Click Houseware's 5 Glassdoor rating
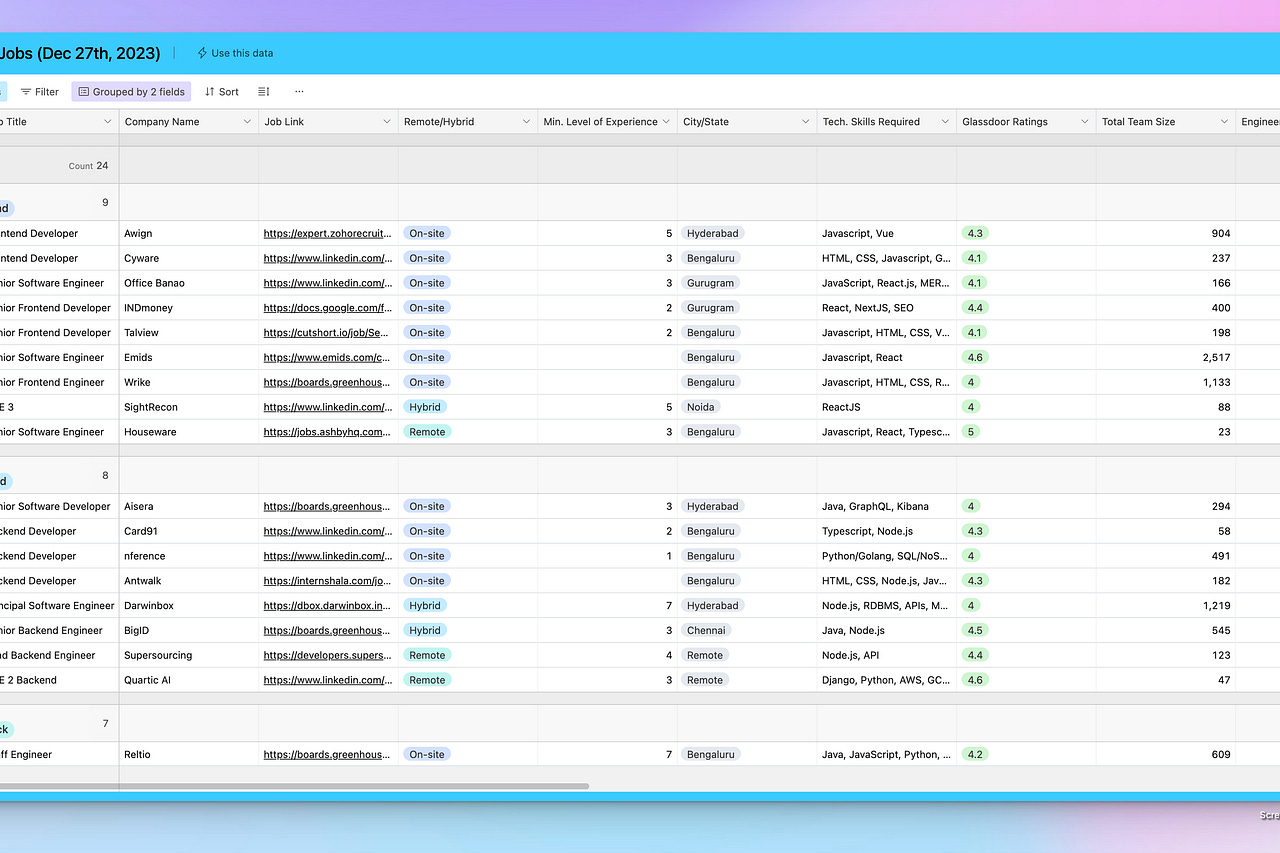 coord(971,432)
